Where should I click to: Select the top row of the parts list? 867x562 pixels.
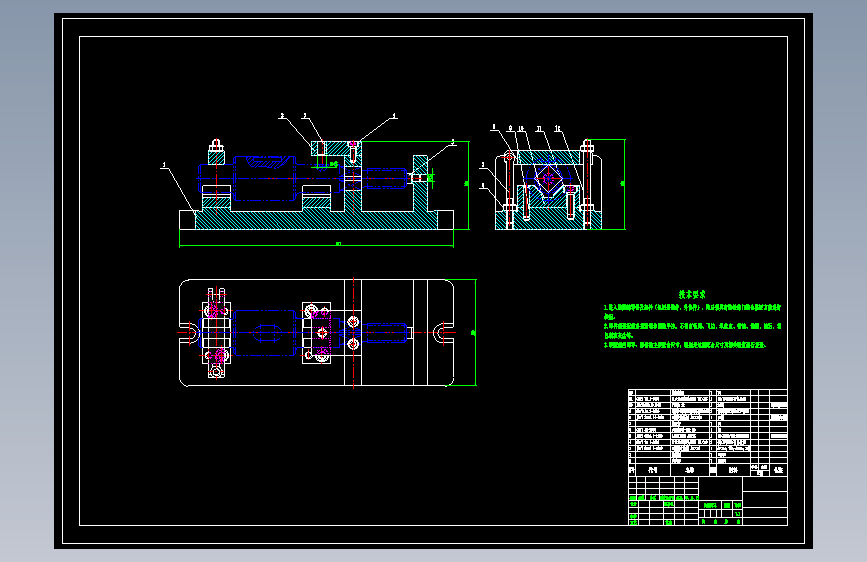tap(708, 392)
